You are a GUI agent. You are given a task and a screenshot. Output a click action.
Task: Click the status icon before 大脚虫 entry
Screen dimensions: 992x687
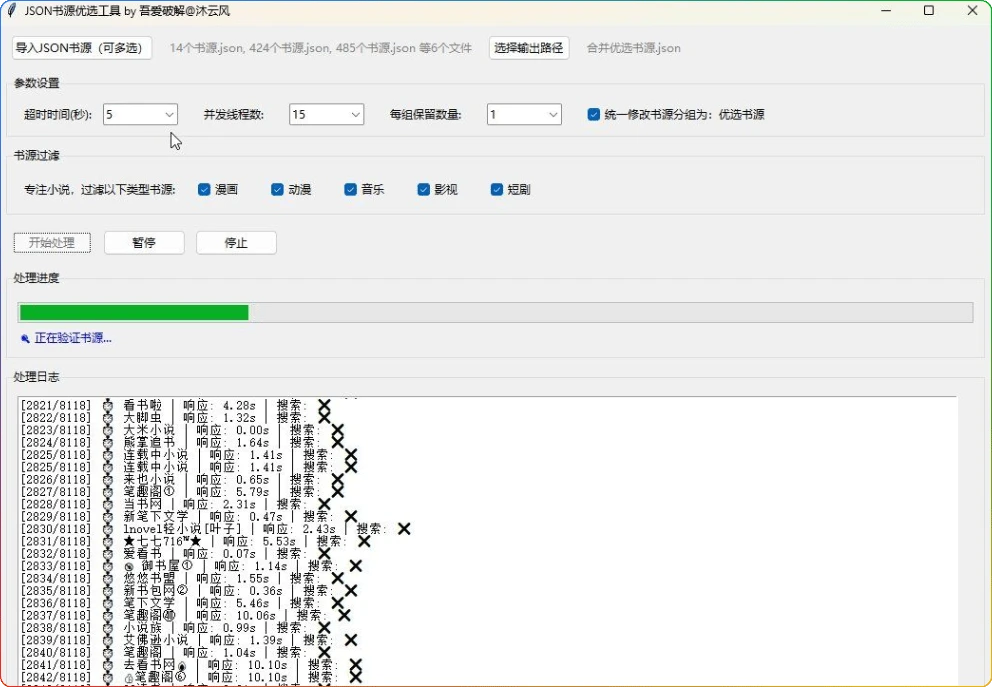[108, 418]
